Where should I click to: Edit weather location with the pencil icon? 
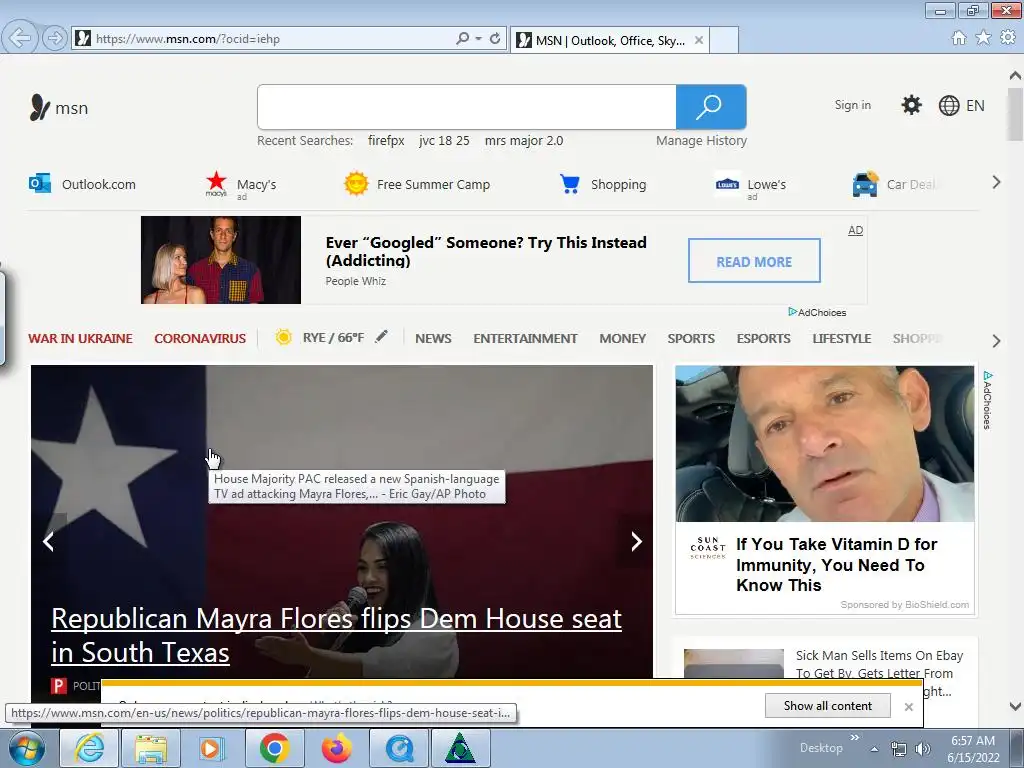click(x=381, y=336)
